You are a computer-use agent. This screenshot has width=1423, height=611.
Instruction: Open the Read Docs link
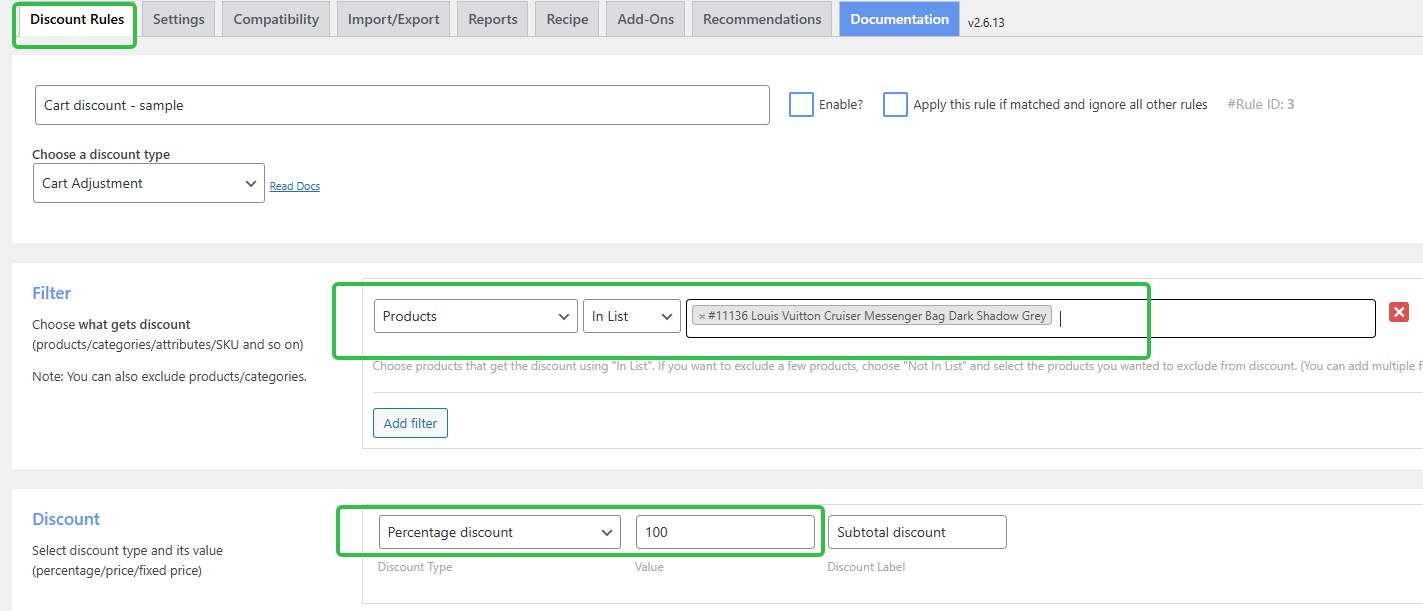click(x=294, y=185)
